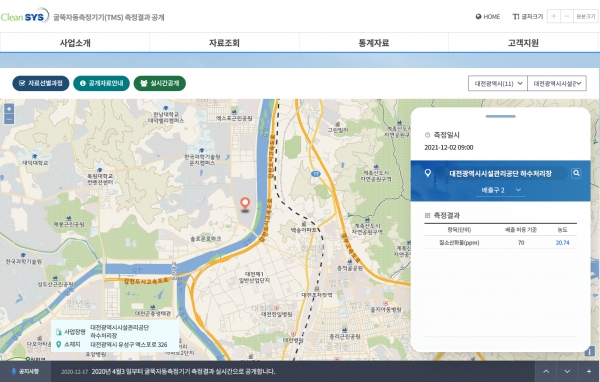Image resolution: width=600 pixels, height=382 pixels.
Task: Click the location pin icon in blue header
Action: [x=428, y=173]
